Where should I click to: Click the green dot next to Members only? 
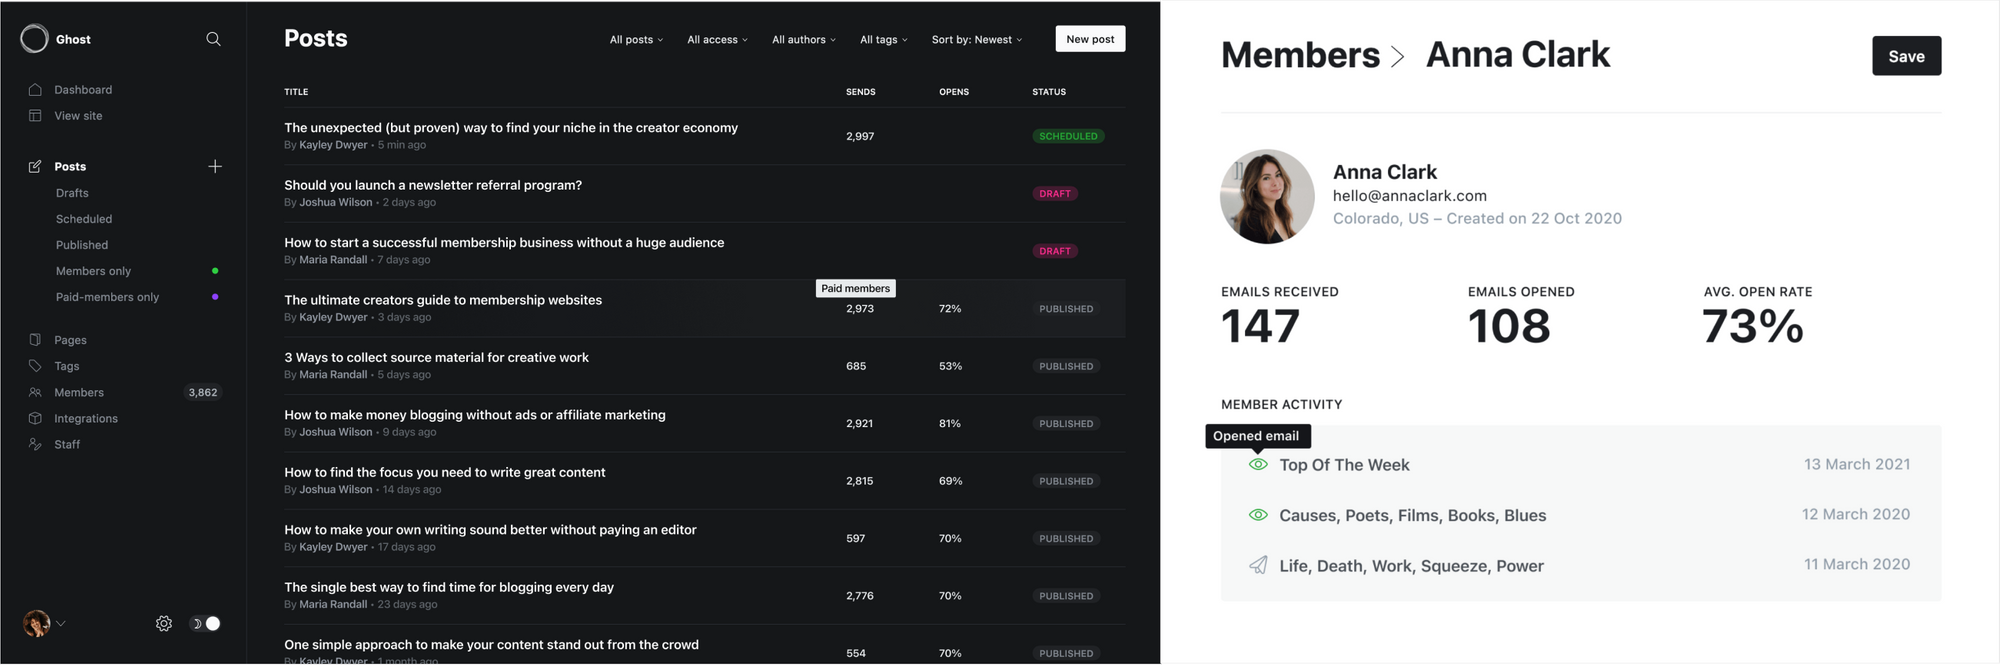point(215,271)
